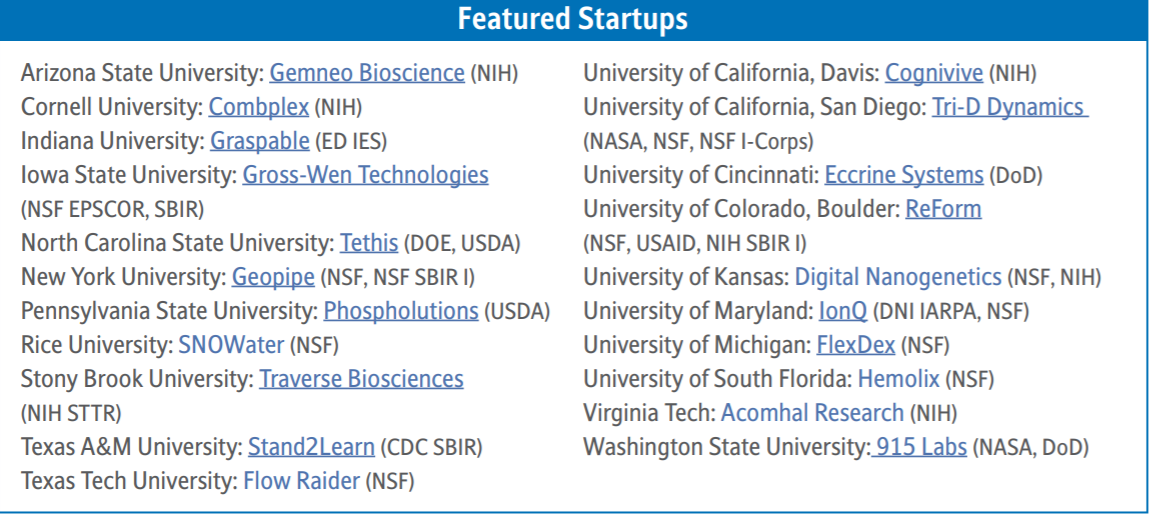This screenshot has width=1149, height=515.
Task: Open the Combplex startup link
Action: point(259,108)
